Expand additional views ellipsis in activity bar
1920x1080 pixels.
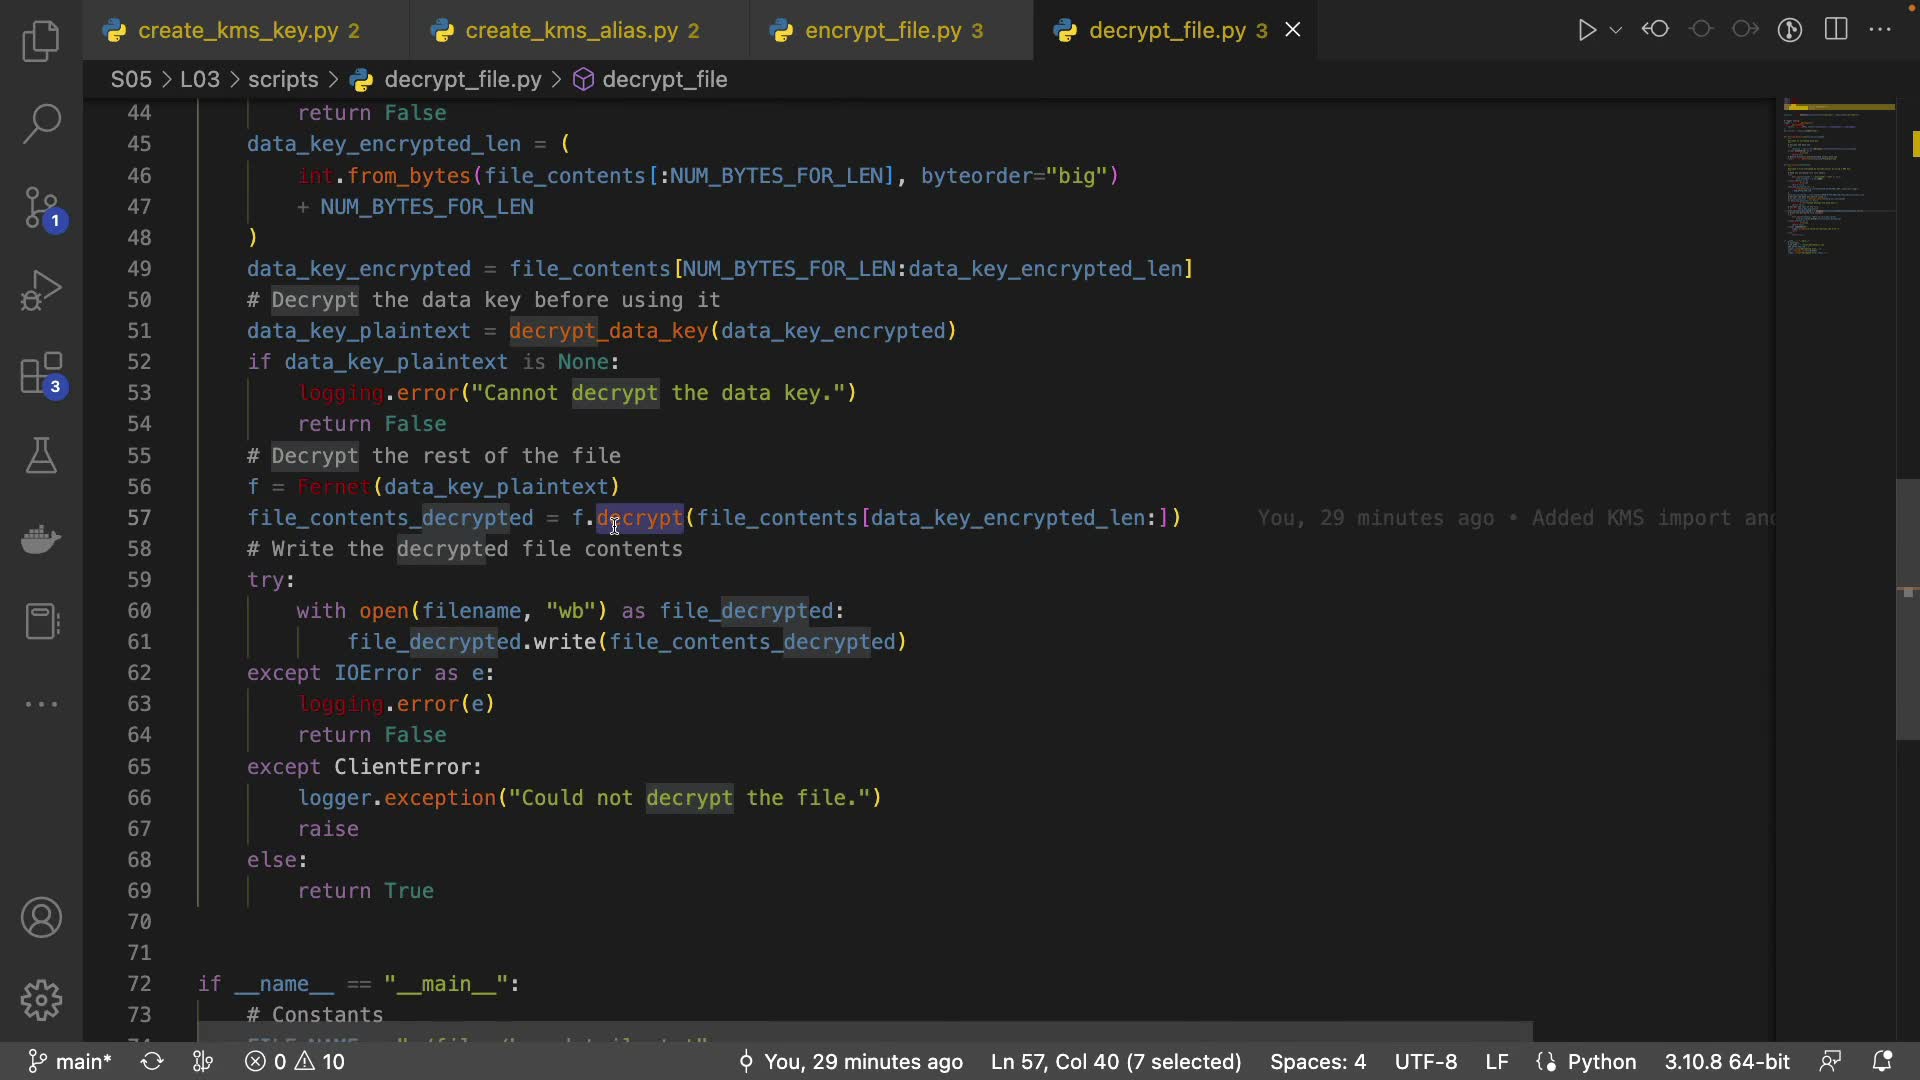(41, 704)
